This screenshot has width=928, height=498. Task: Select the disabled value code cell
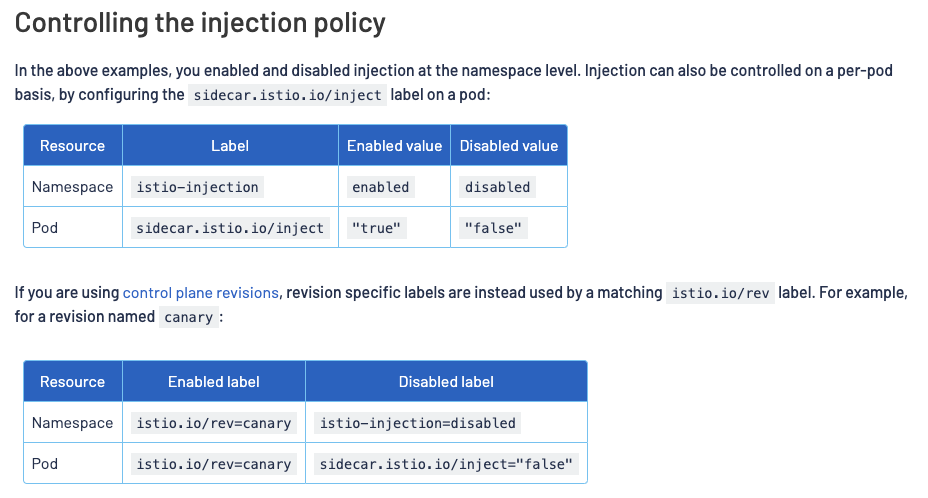(497, 187)
